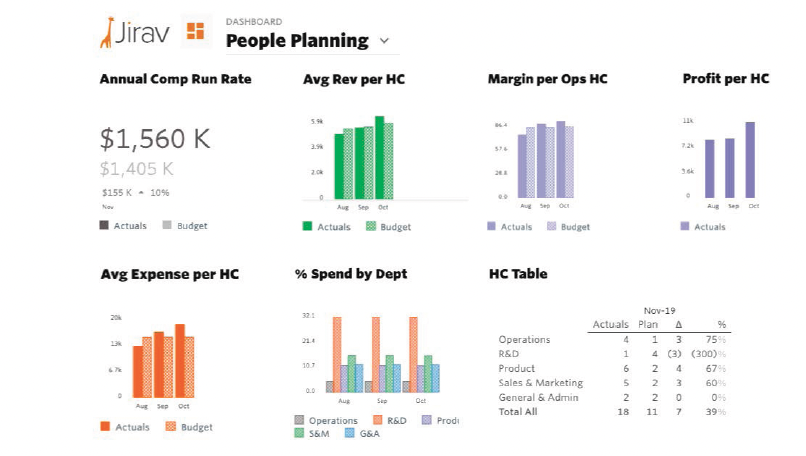Open the orange dashboard grid icon
Image resolution: width=806 pixels, height=456 pixels.
pos(195,31)
